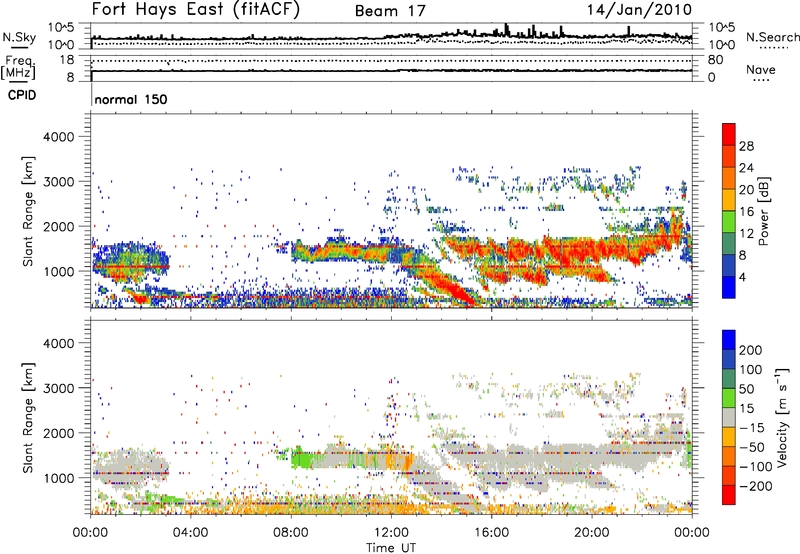Click the 'N.Sky' legend label
800x554 pixels.
coord(19,37)
